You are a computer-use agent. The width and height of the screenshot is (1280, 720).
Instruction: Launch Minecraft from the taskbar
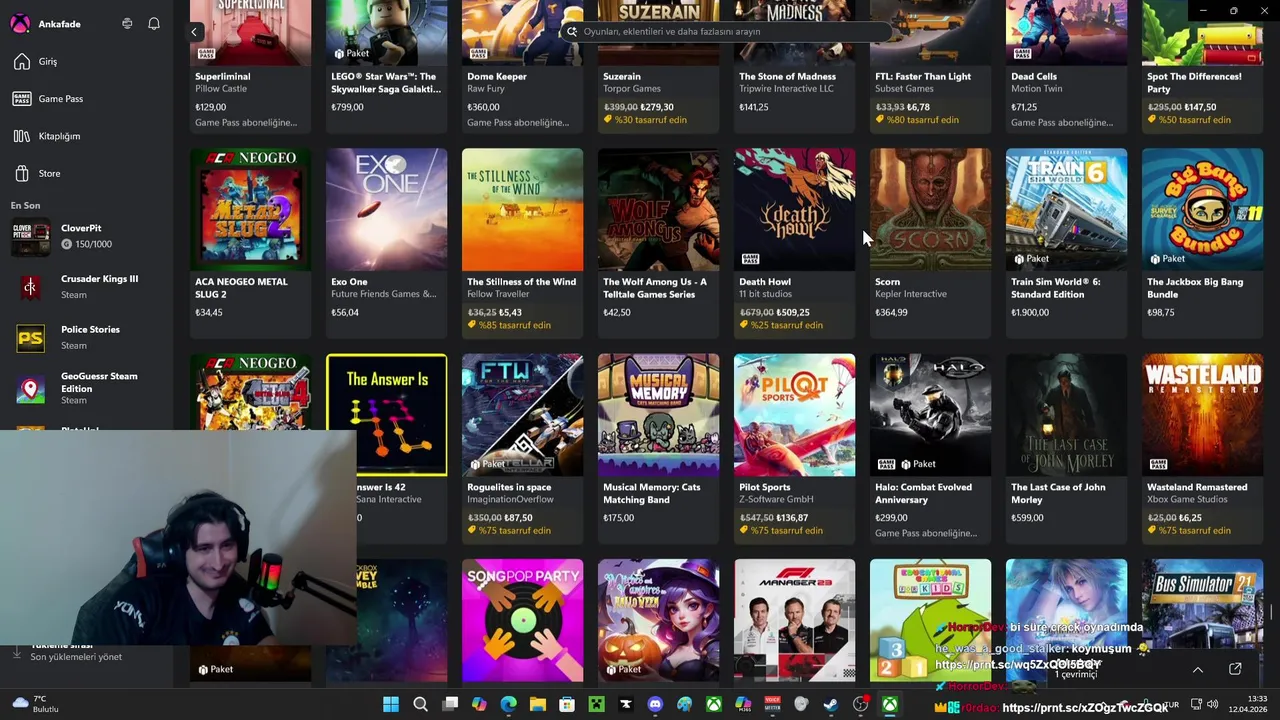[x=596, y=704]
